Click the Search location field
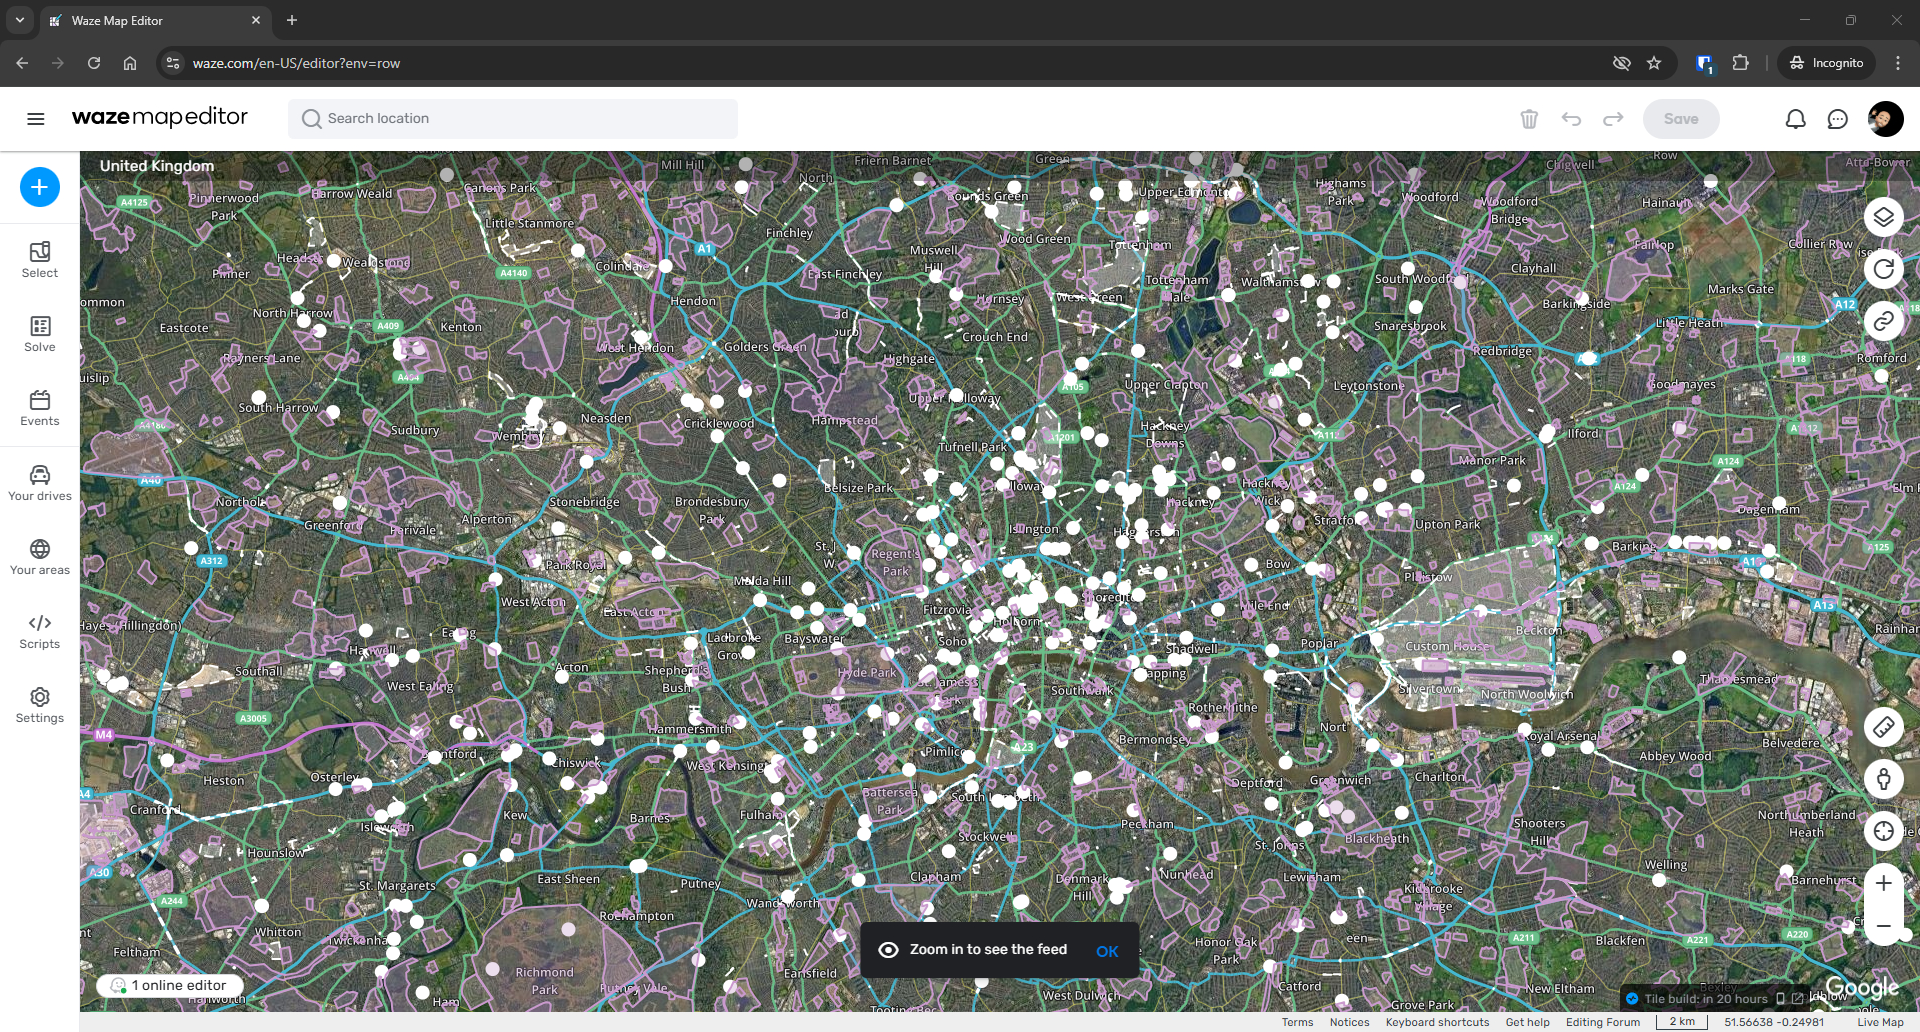This screenshot has width=1920, height=1032. pyautogui.click(x=513, y=119)
